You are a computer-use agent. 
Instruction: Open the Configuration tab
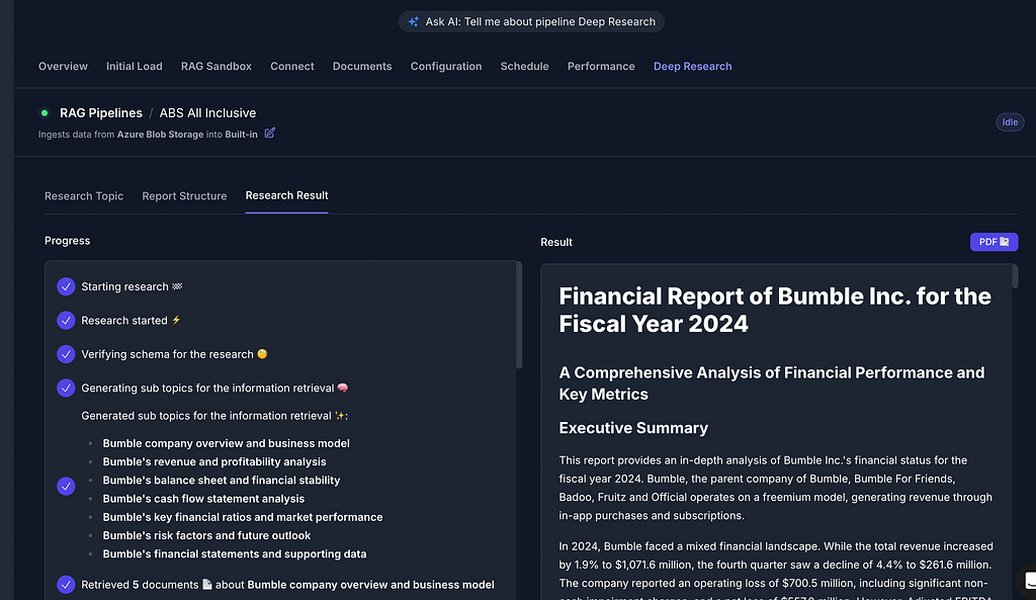(446, 66)
